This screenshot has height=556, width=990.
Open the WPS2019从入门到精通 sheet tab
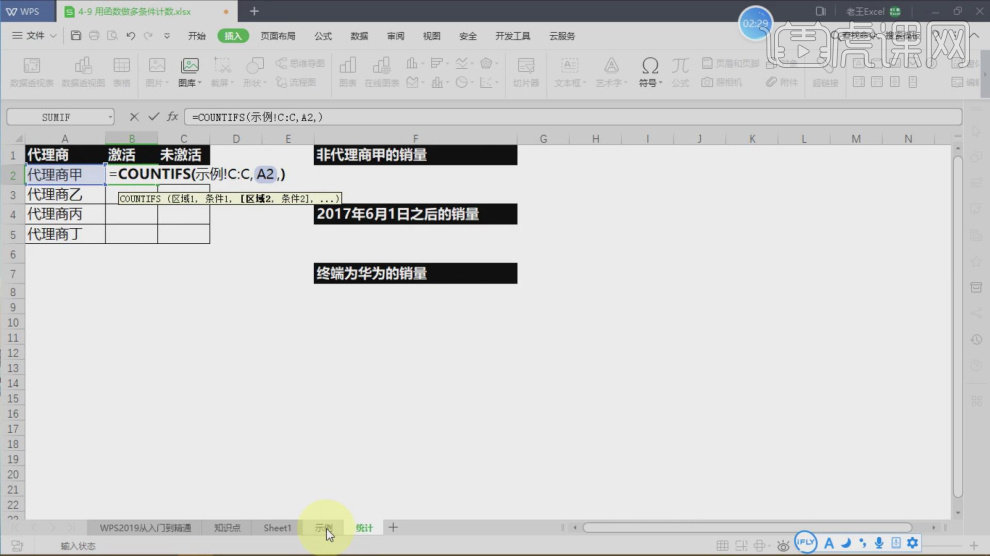145,528
